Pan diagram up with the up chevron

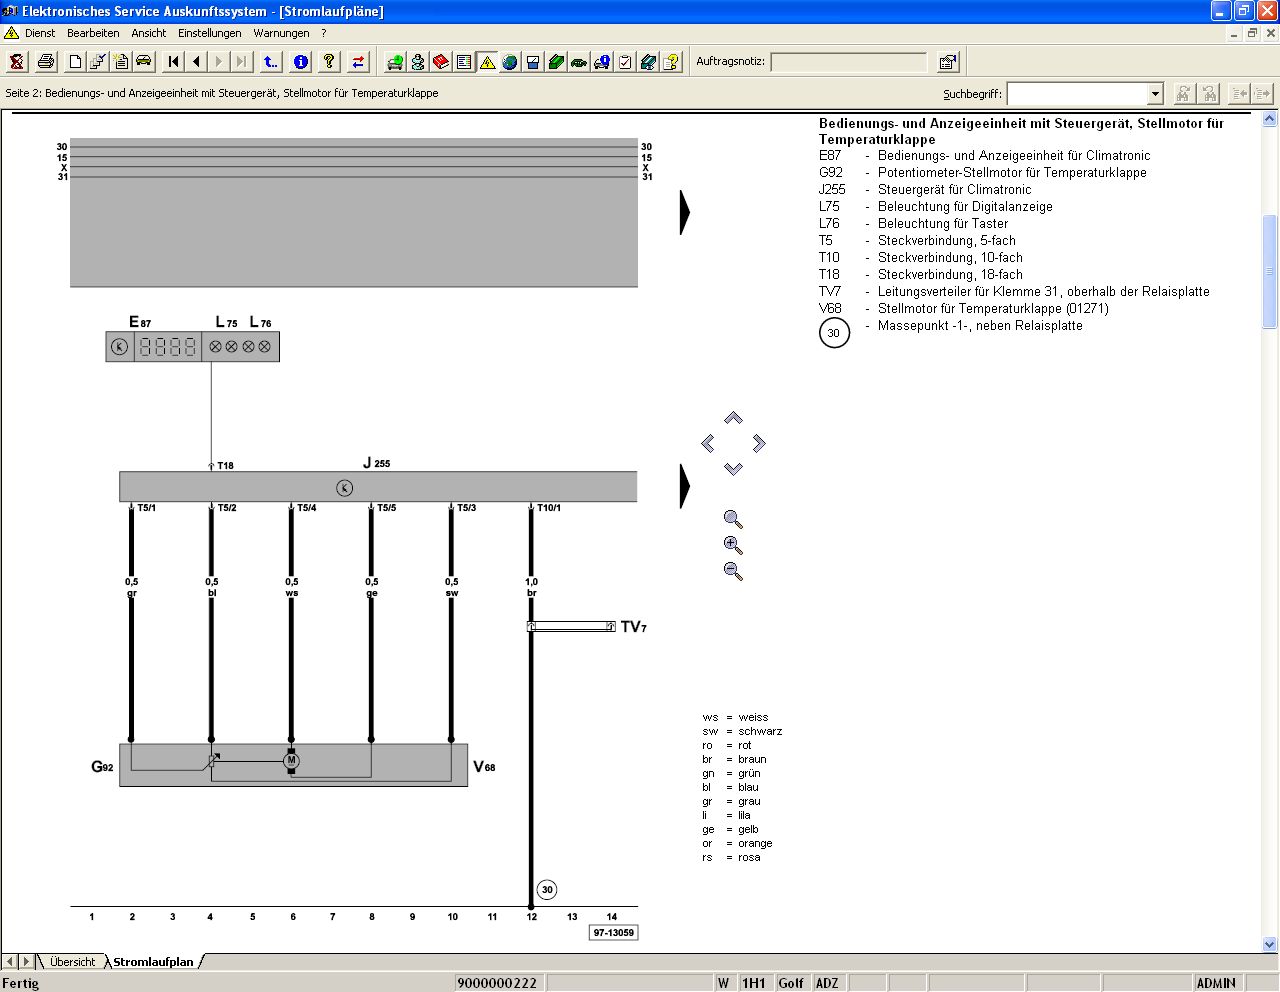pos(733,418)
